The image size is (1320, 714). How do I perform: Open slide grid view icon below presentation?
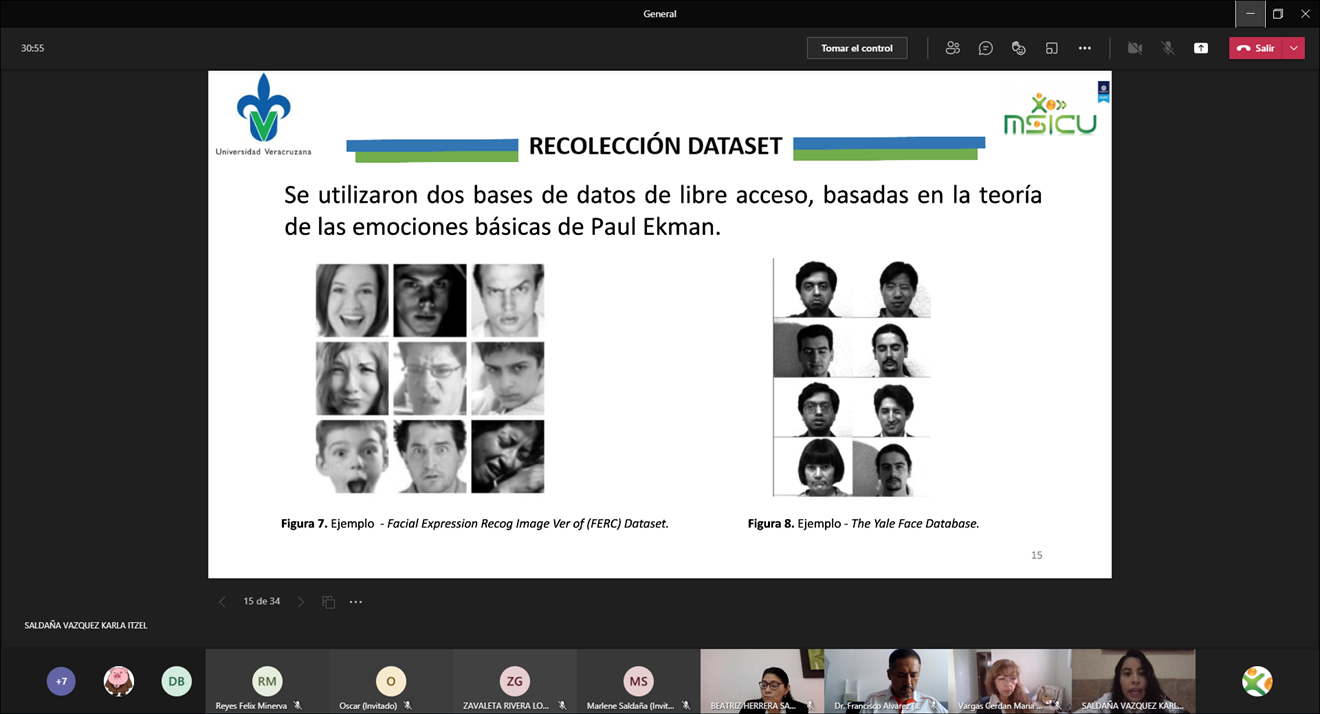328,602
